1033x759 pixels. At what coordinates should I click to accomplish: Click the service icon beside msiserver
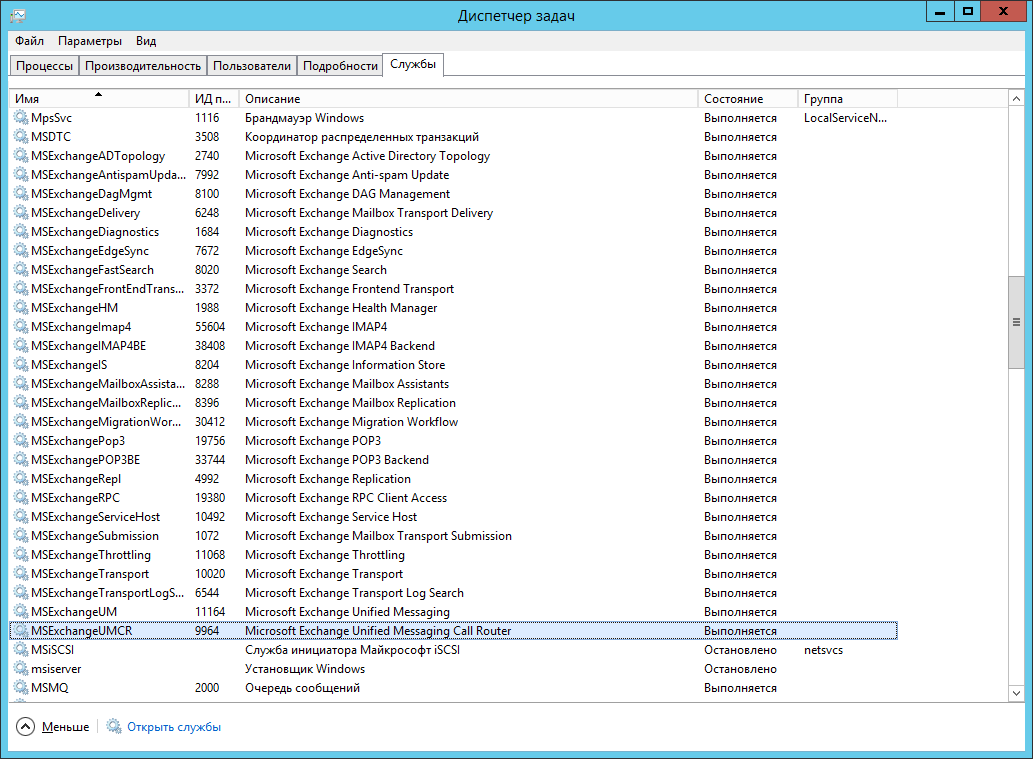coord(21,669)
